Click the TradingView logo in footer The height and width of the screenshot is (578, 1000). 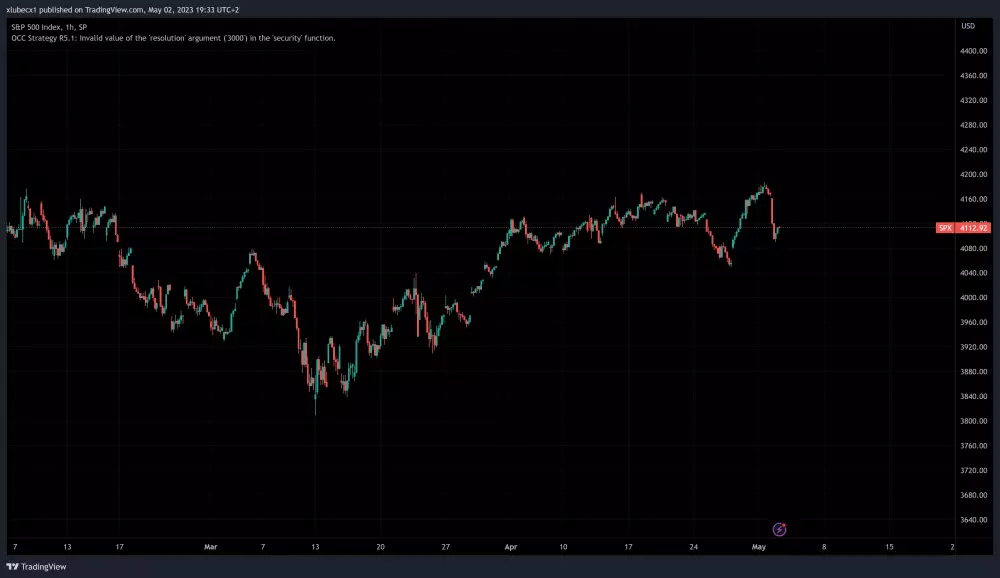coord(37,568)
